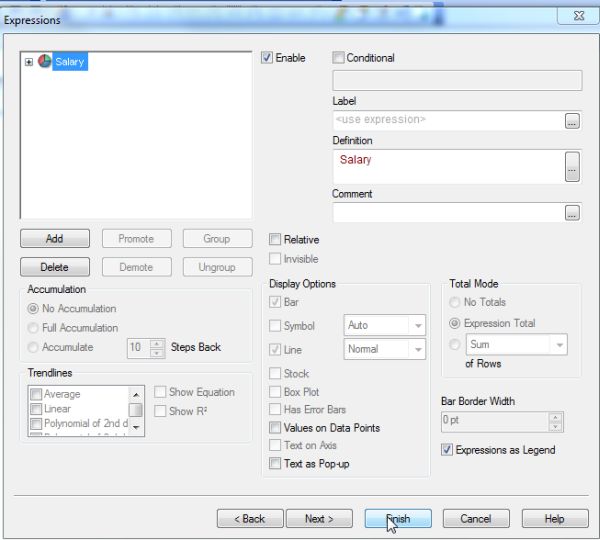600x540 pixels.
Task: Toggle Has Error Bars checkbox
Action: tap(275, 409)
